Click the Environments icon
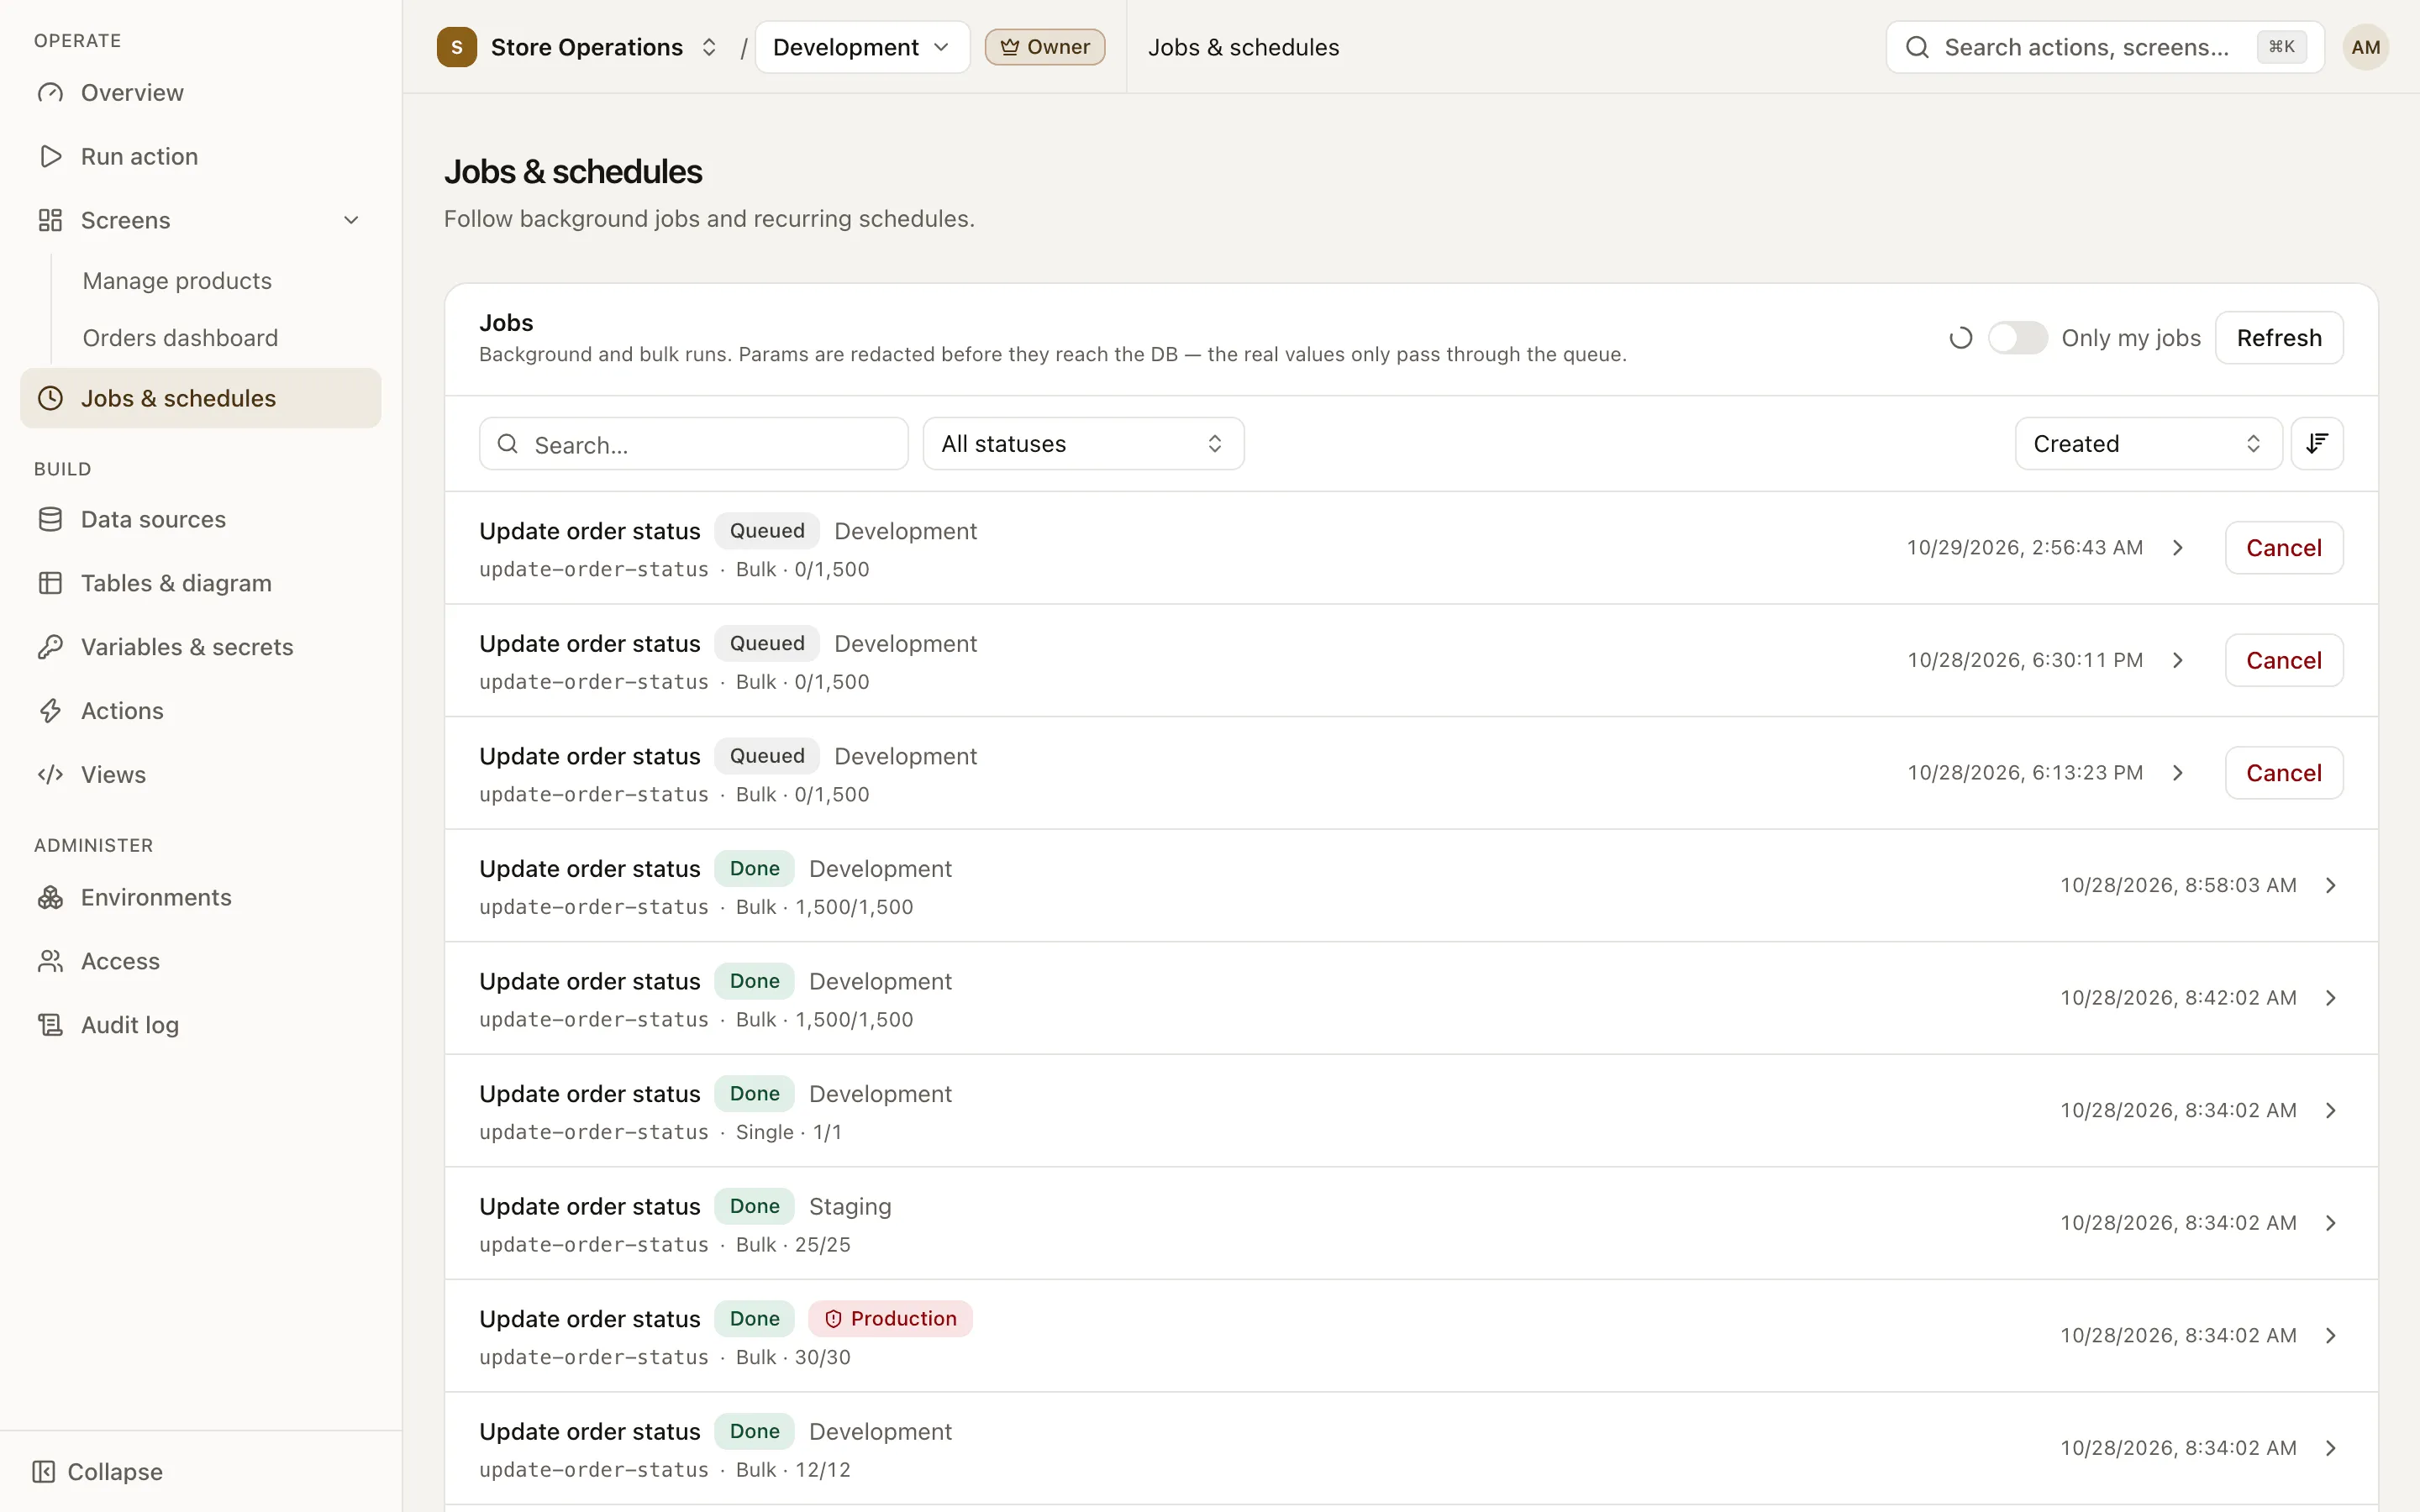Viewport: 2420px width, 1512px height. coord(50,898)
